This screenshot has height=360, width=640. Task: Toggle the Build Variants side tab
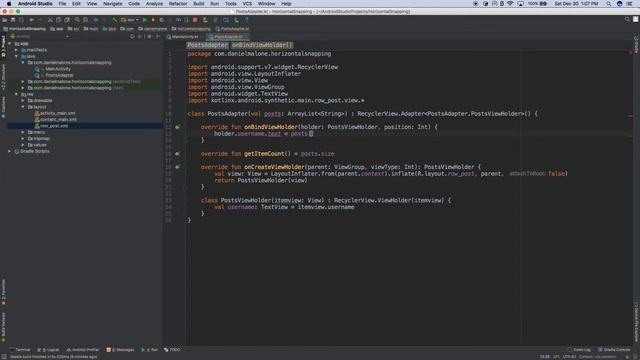coord(3,327)
